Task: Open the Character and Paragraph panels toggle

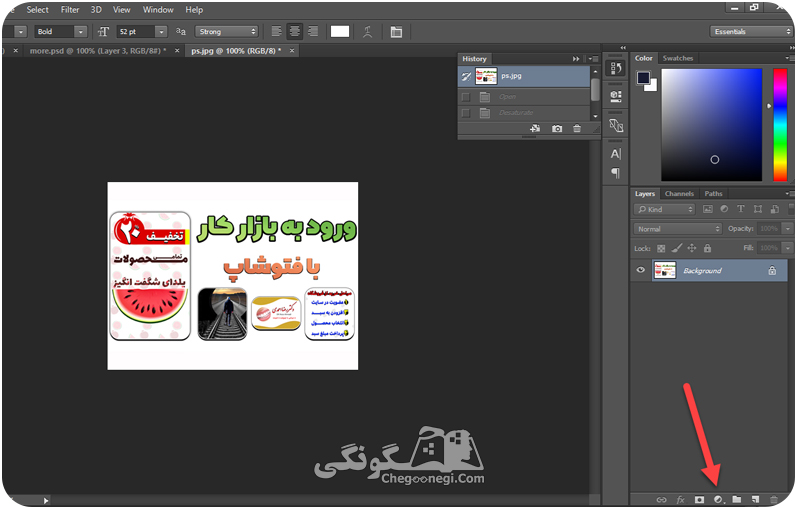Action: pyautogui.click(x=396, y=32)
